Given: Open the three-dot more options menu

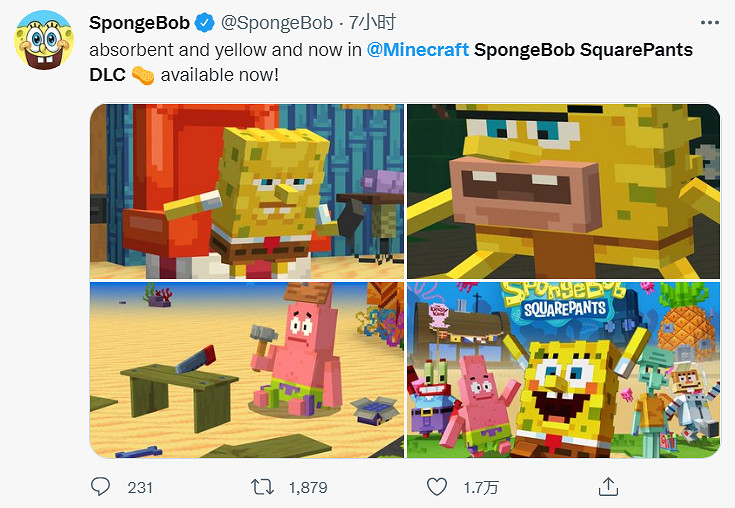Looking at the screenshot, I should (x=708, y=23).
